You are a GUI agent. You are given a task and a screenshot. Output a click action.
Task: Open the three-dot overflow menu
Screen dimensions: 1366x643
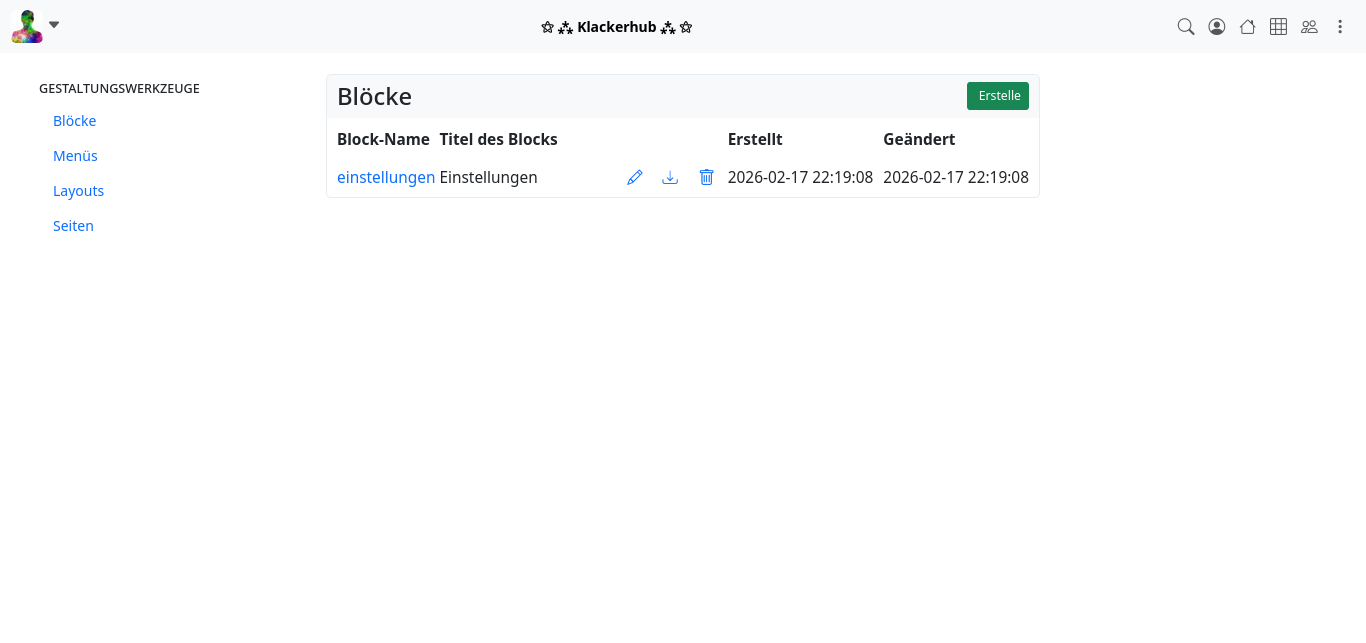1341,27
